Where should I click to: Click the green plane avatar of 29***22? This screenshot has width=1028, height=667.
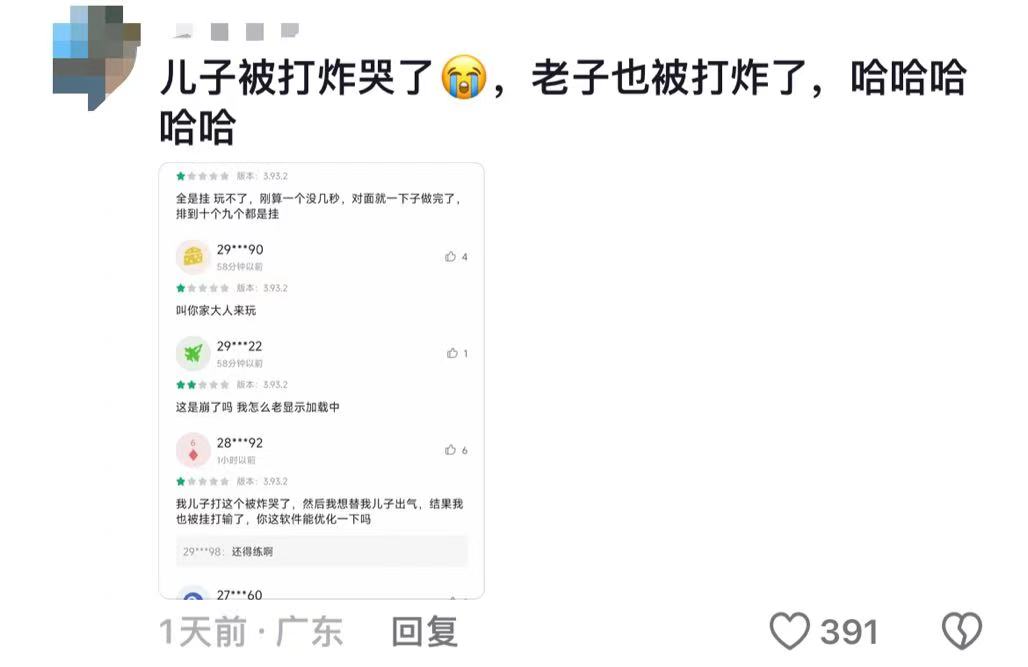[193, 354]
